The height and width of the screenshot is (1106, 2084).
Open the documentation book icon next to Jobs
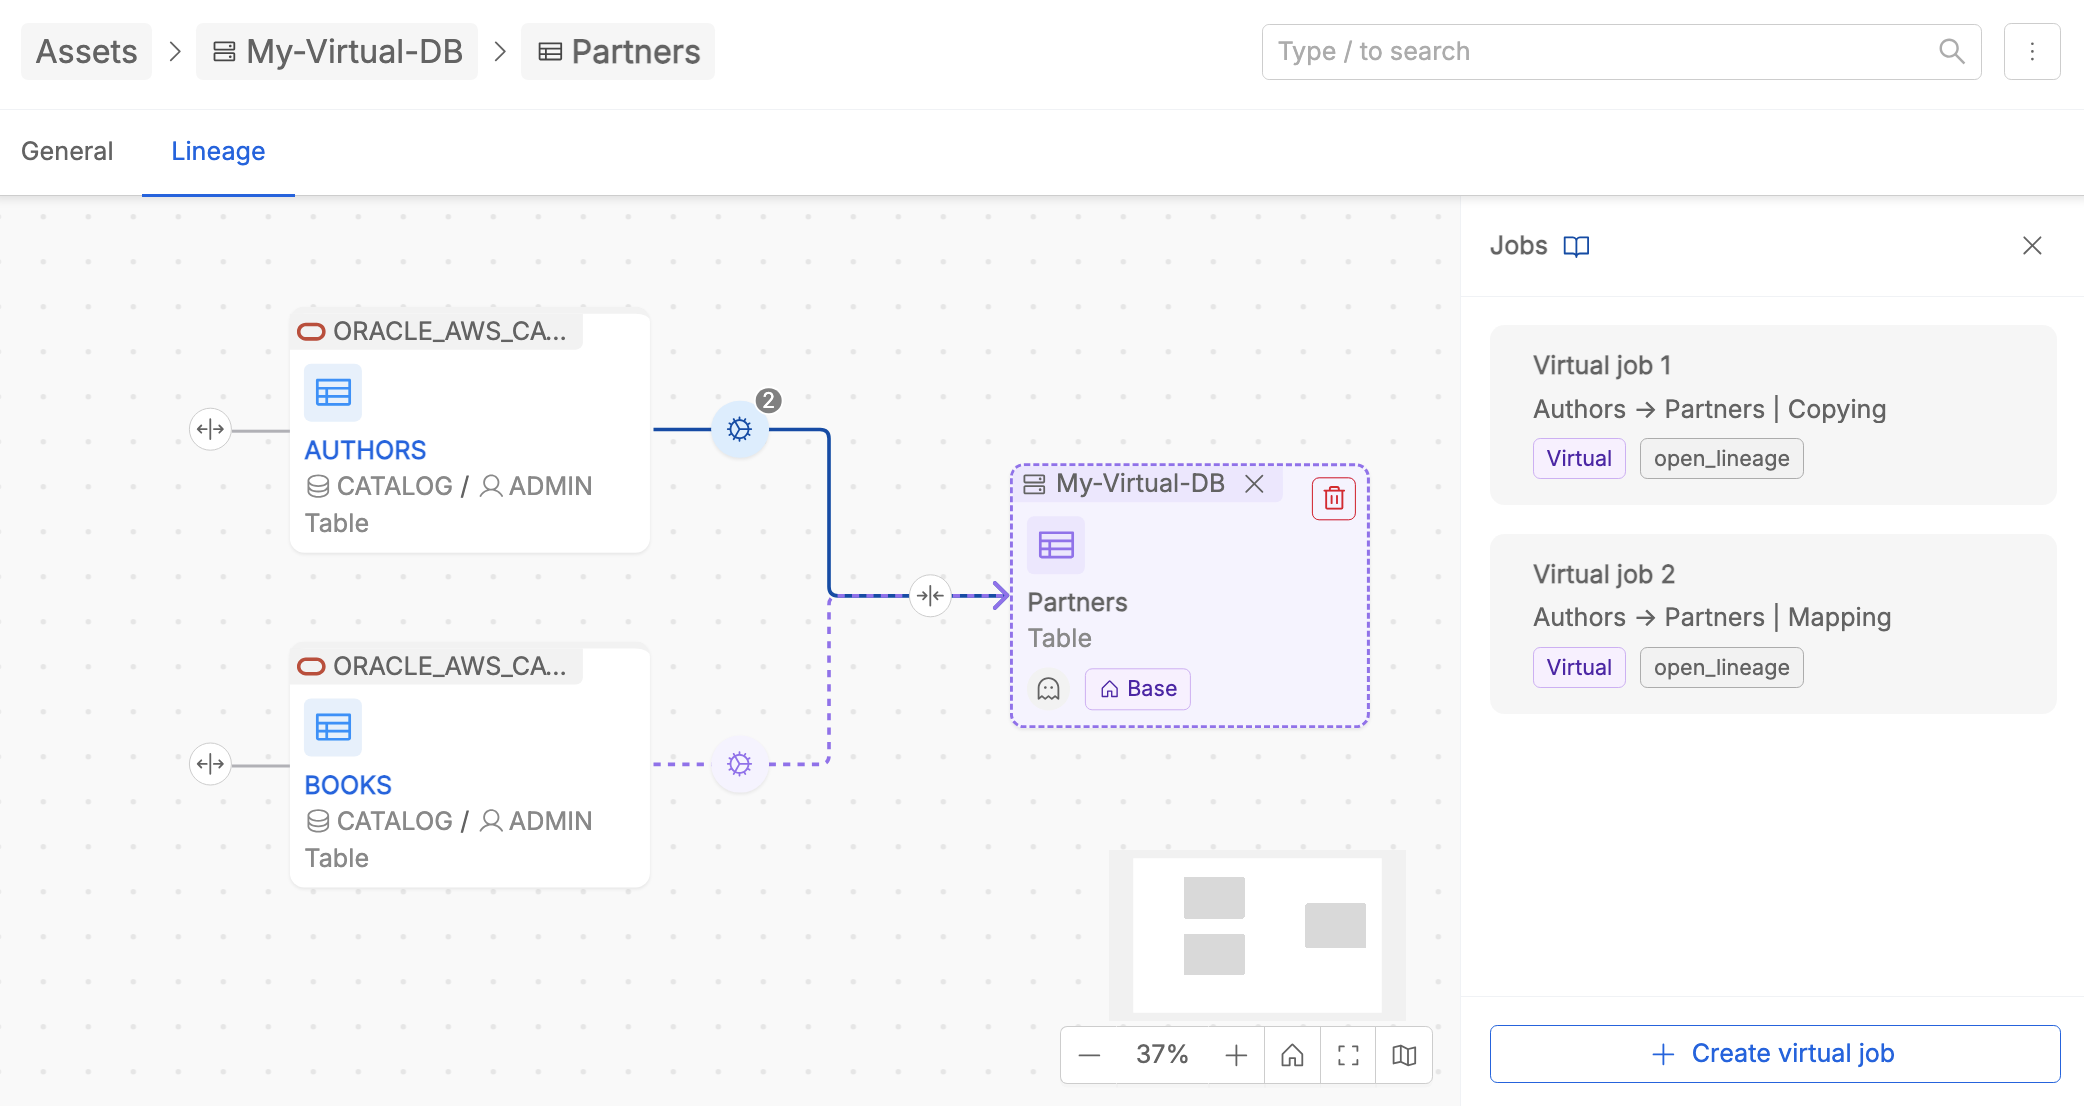1577,246
